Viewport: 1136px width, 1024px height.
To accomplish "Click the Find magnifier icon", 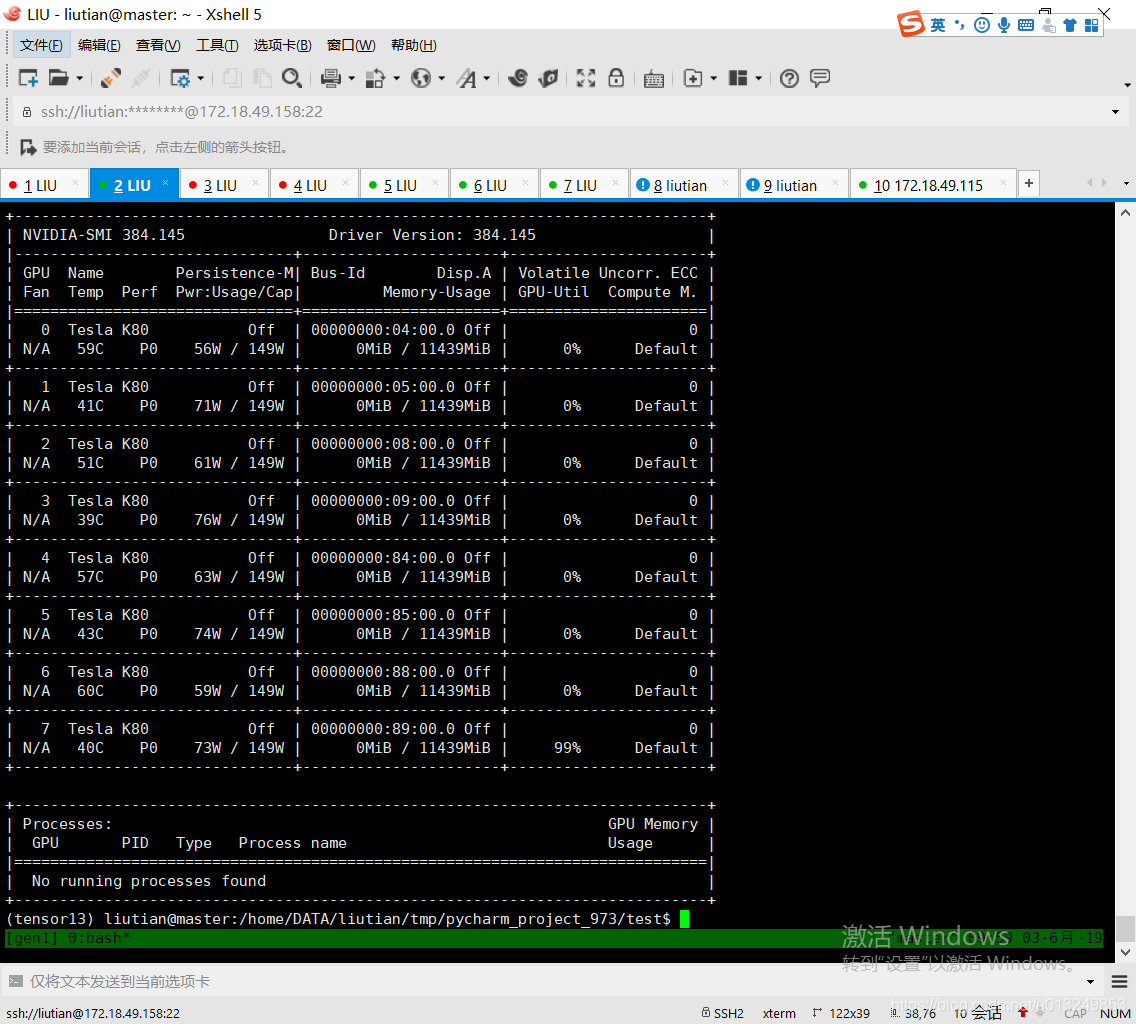I will point(292,78).
